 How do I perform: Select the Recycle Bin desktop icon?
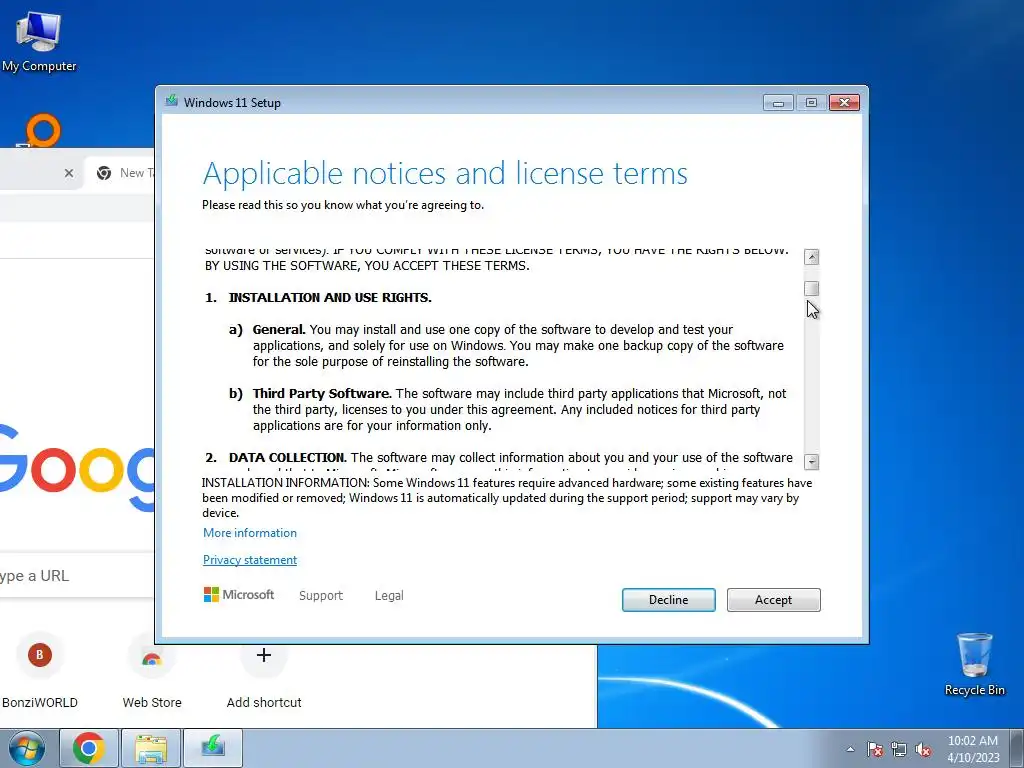[974, 664]
